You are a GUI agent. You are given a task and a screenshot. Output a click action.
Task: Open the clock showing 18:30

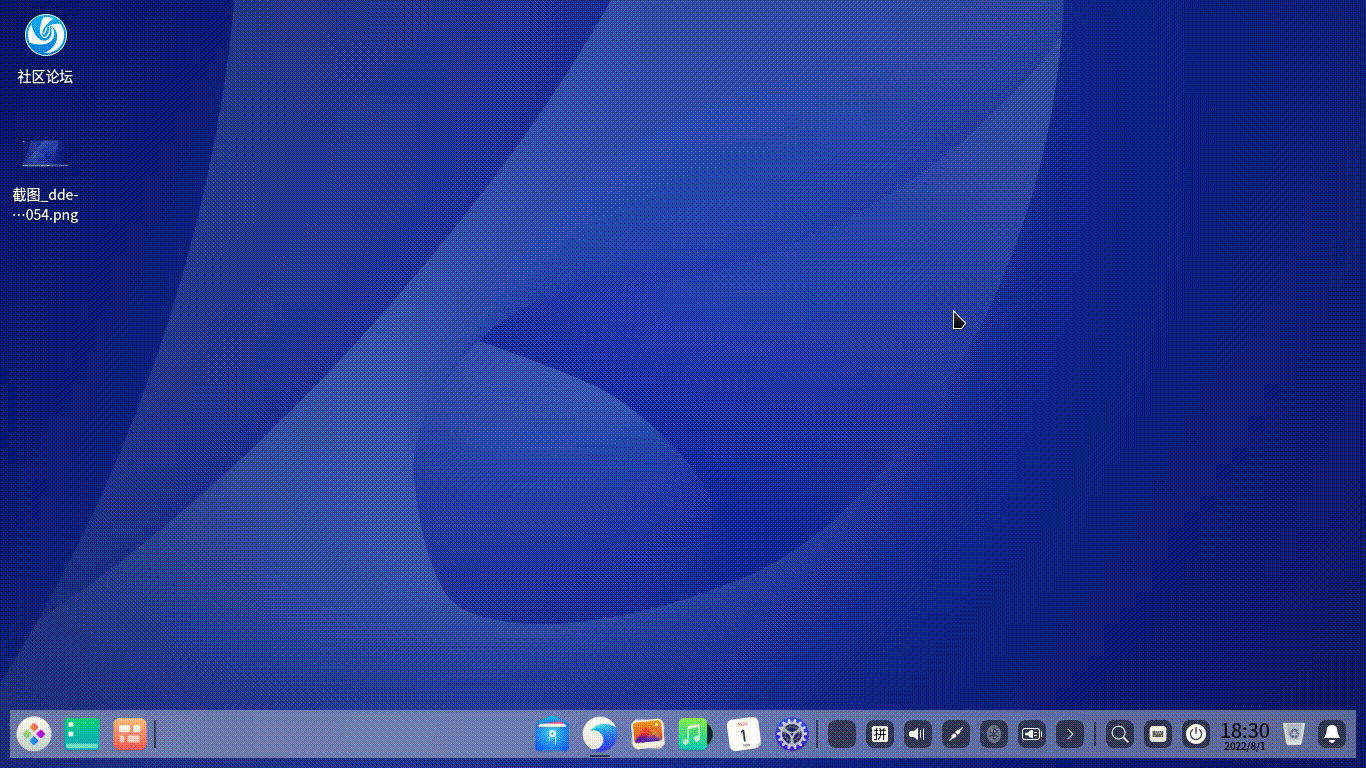pos(1245,736)
